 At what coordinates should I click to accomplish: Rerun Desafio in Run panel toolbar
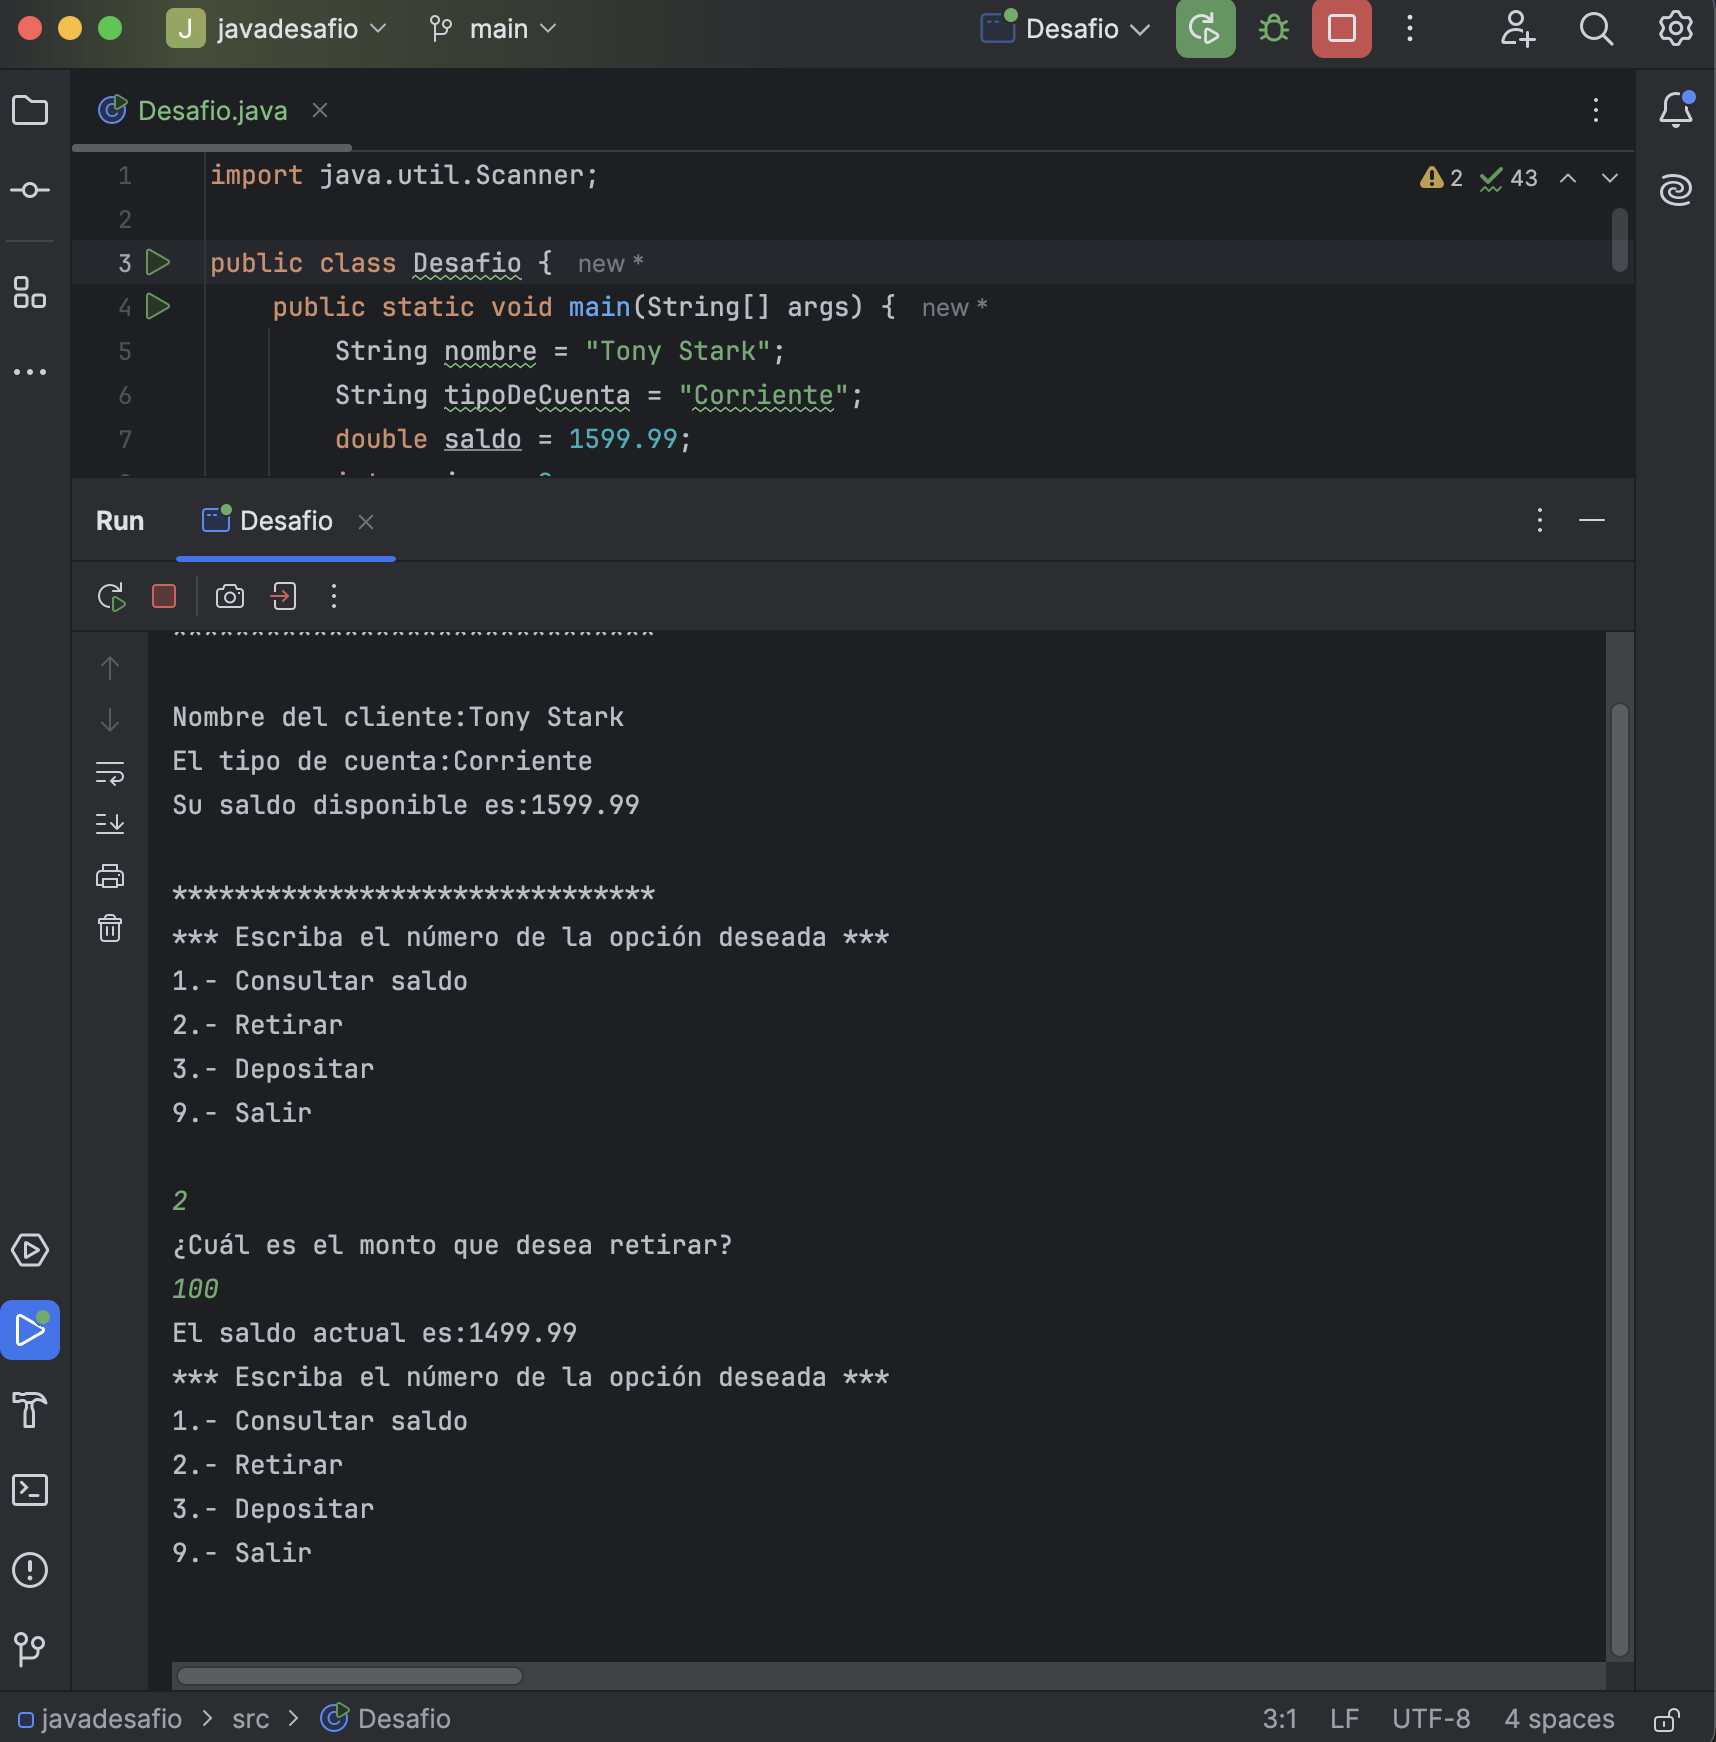(111, 597)
